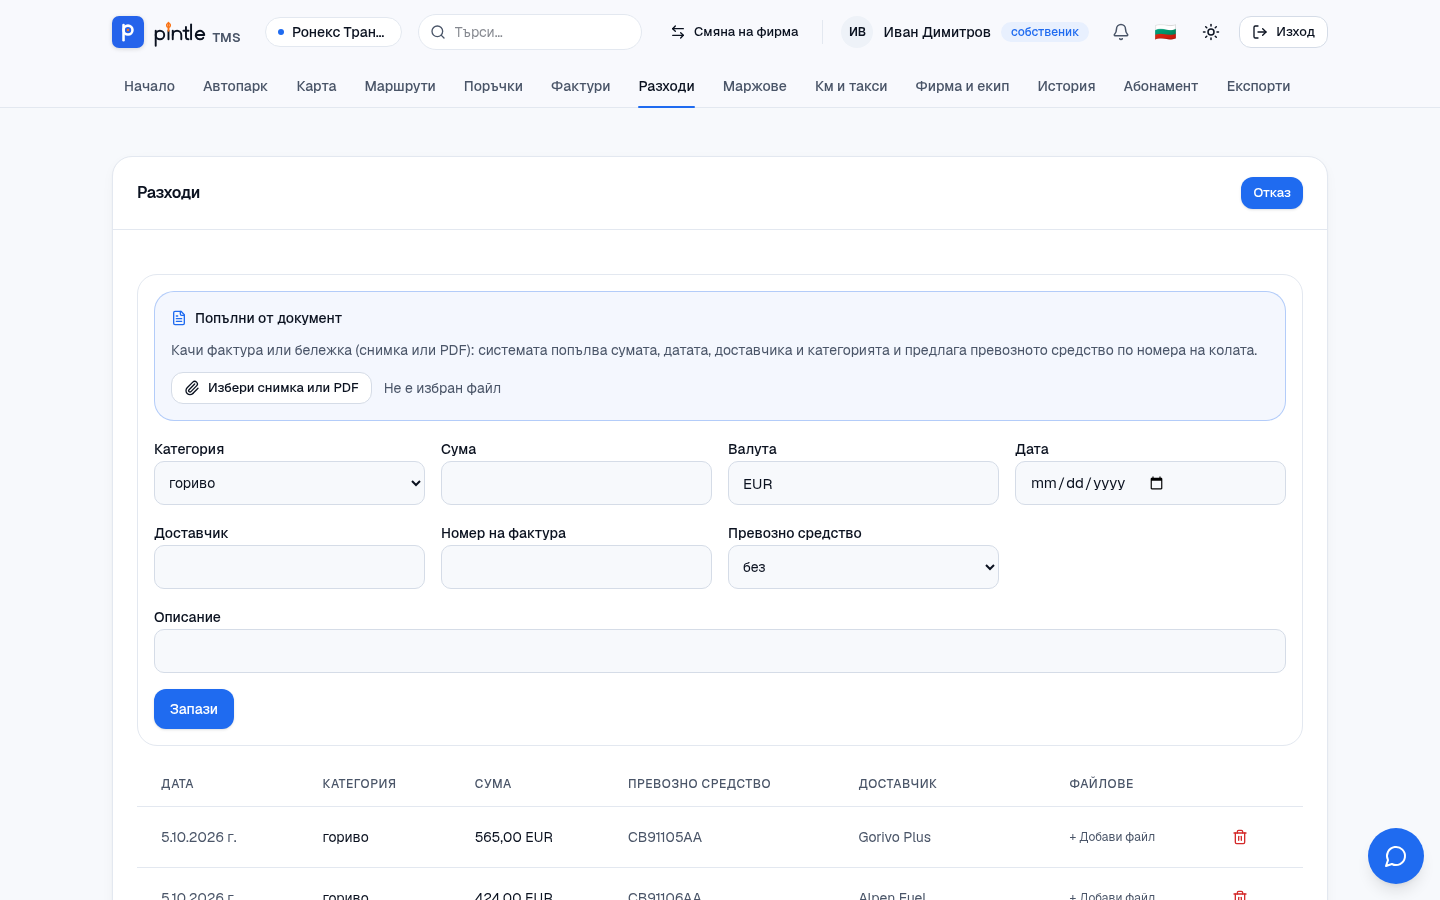This screenshot has width=1440, height=900.
Task: Open the Фирма и екип tab
Action: (x=962, y=86)
